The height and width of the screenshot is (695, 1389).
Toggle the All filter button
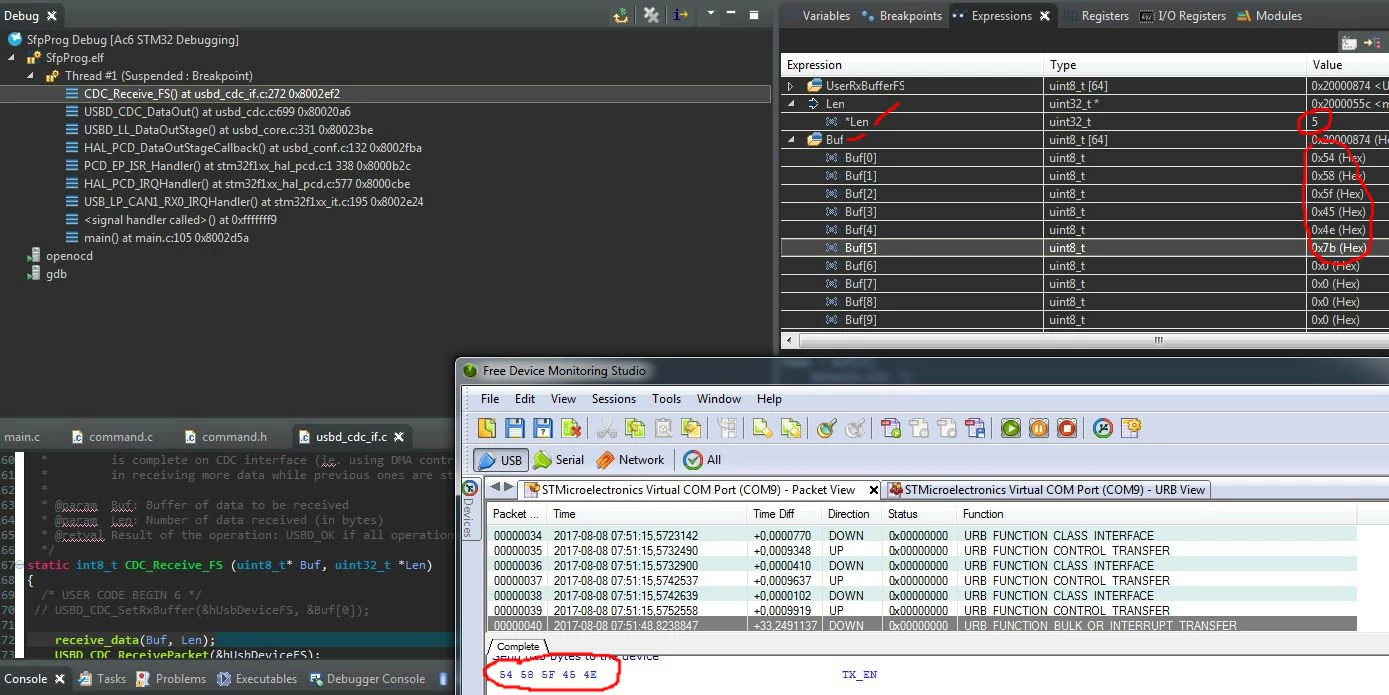click(703, 460)
